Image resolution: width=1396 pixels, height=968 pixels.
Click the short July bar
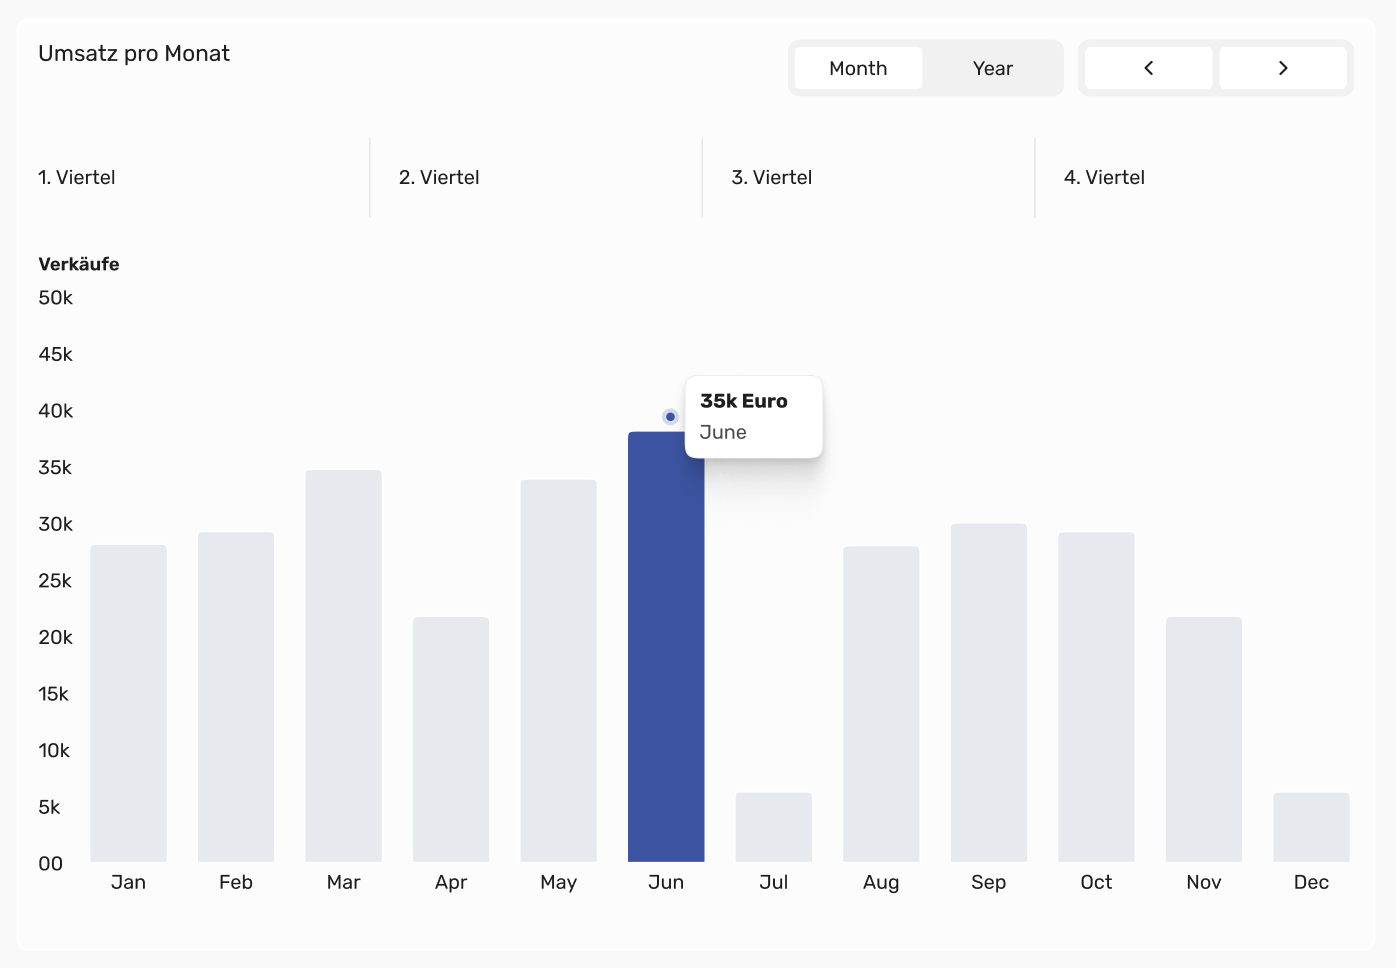[774, 827]
